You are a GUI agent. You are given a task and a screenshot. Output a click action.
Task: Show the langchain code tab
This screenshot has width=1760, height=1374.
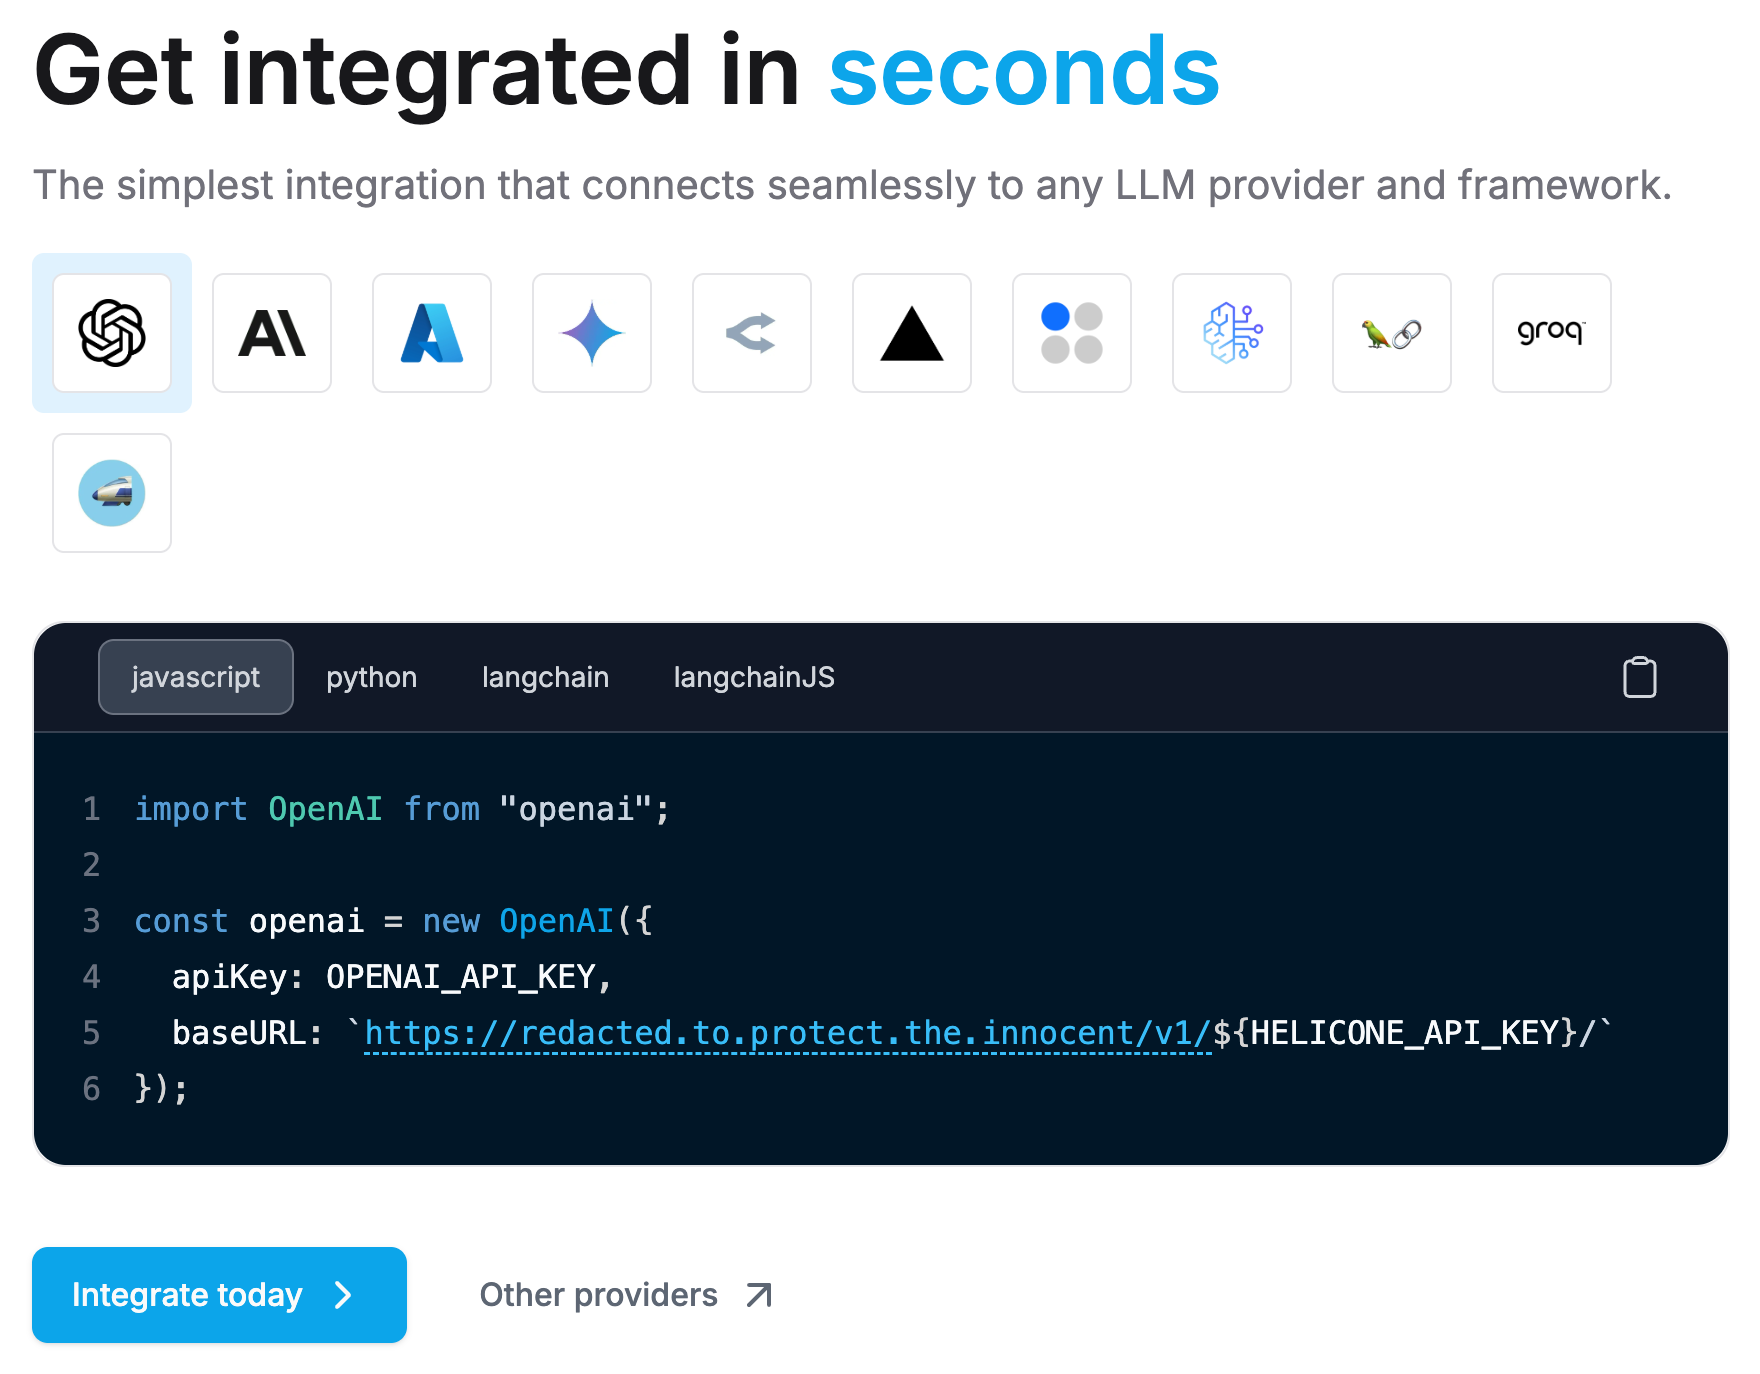[546, 677]
